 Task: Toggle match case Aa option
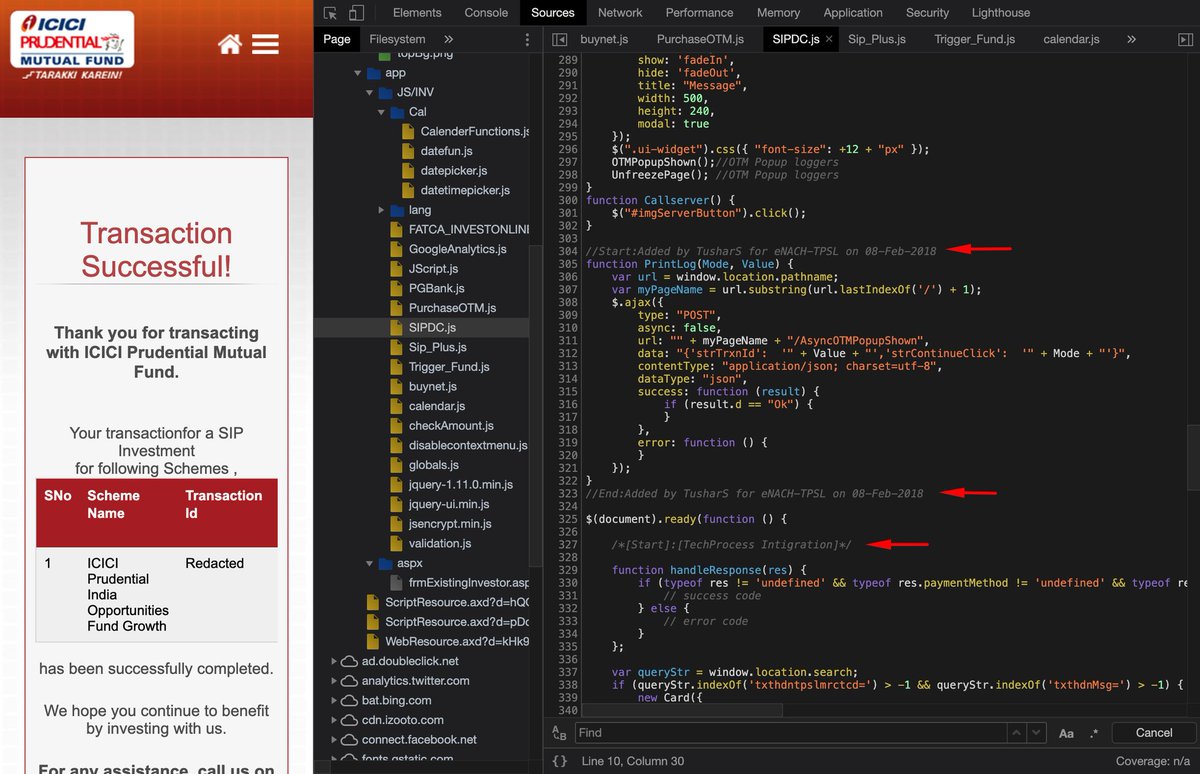point(1066,733)
